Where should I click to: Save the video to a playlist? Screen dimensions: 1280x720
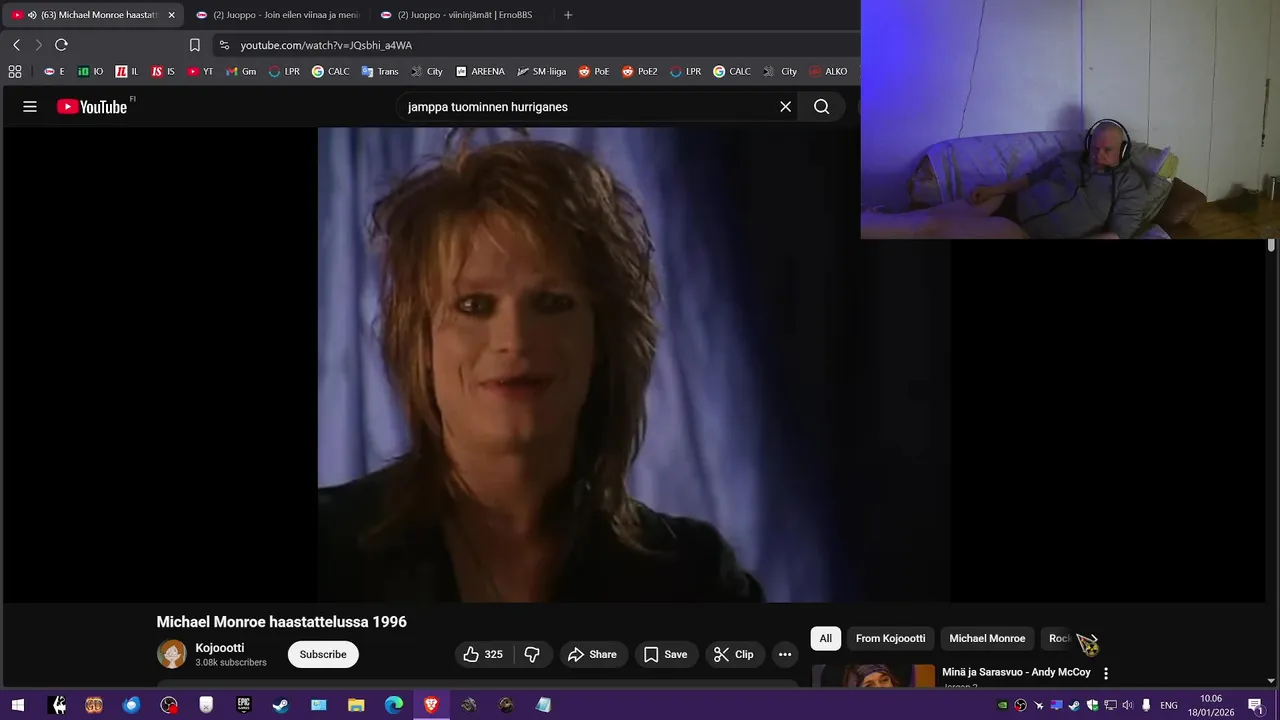pos(666,654)
